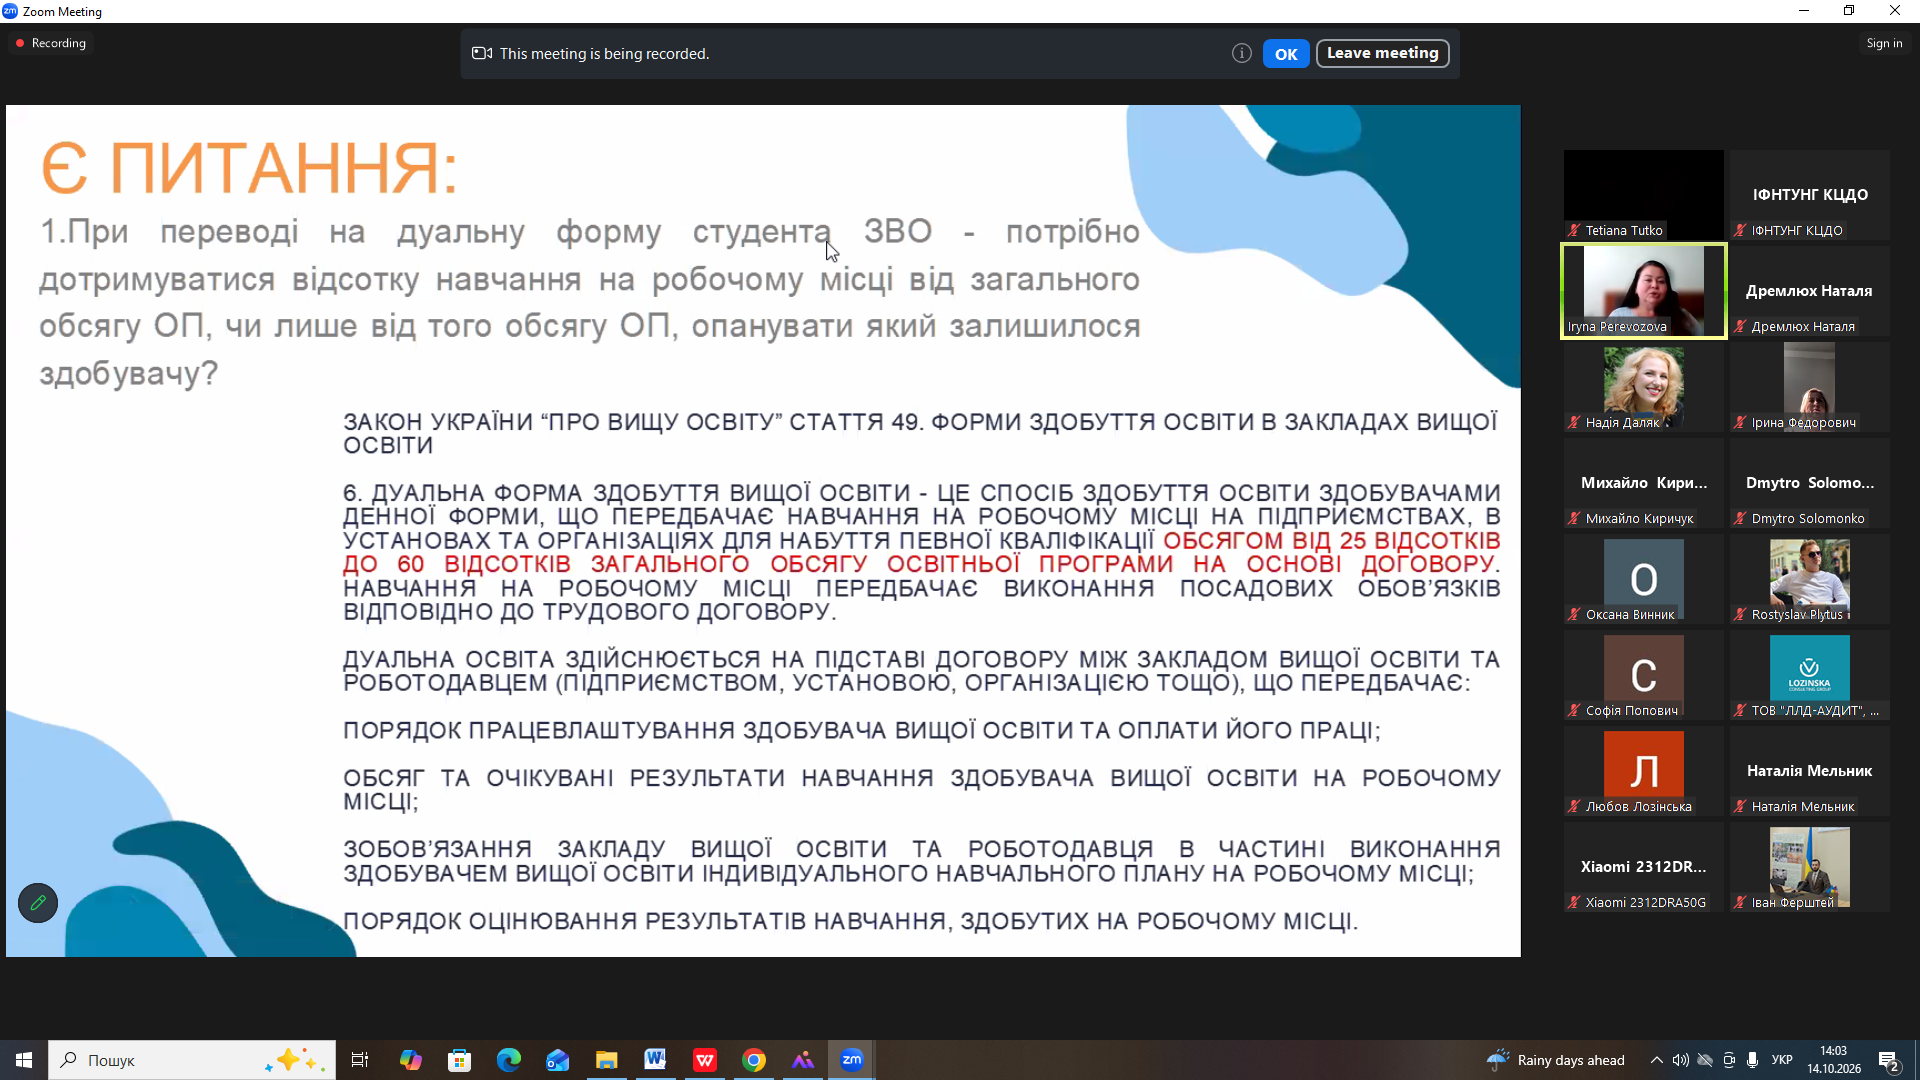This screenshot has height=1080, width=1920.
Task: Open the clock showing 14:03
Action: pyautogui.click(x=1834, y=1060)
